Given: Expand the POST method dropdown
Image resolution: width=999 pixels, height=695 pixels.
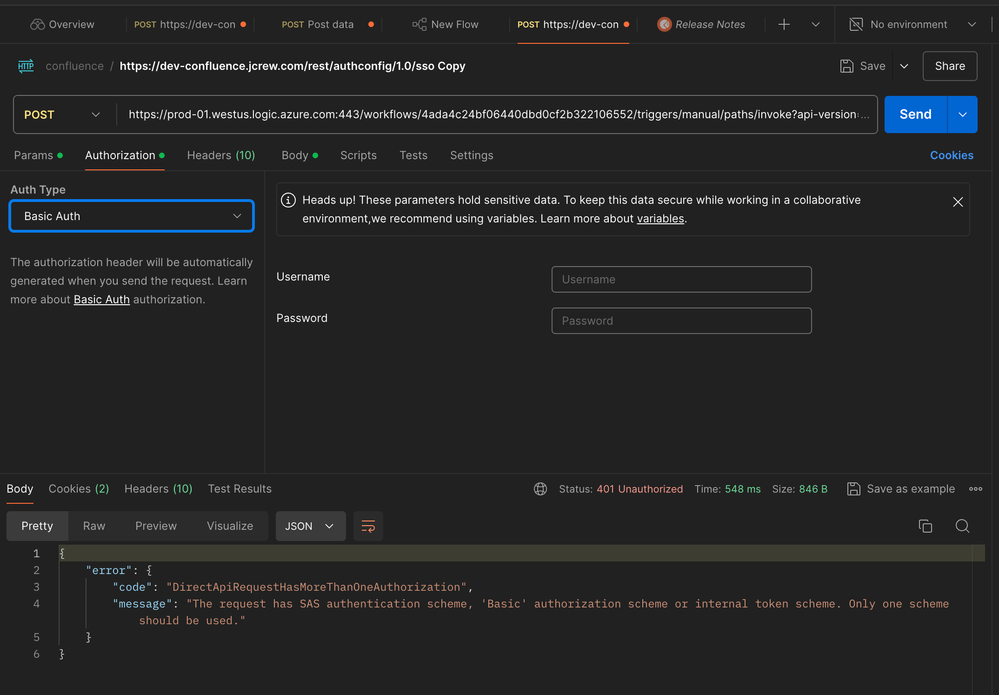Looking at the screenshot, I should [62, 115].
